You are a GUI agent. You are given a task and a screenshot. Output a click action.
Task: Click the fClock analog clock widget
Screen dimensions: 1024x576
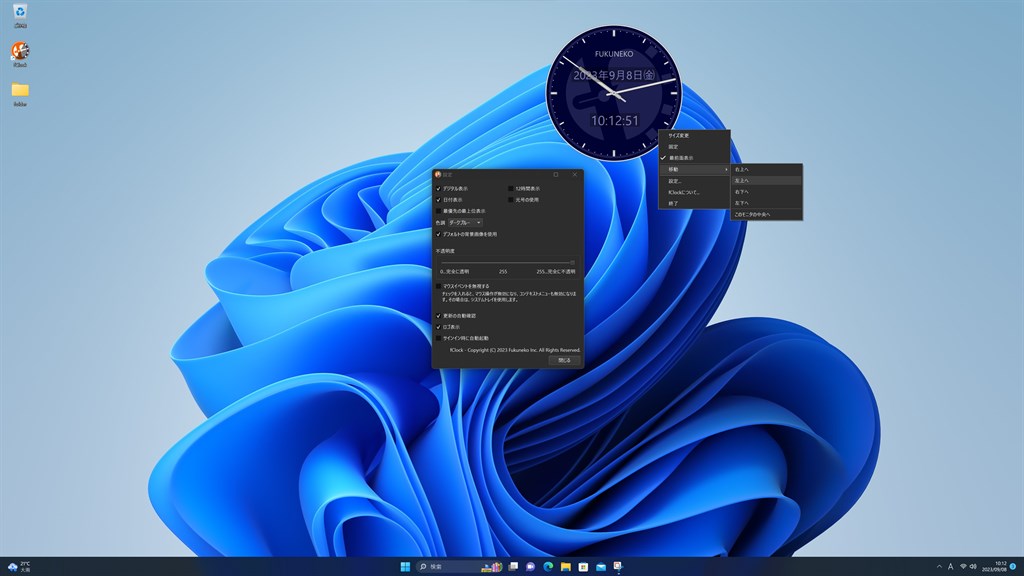point(614,93)
